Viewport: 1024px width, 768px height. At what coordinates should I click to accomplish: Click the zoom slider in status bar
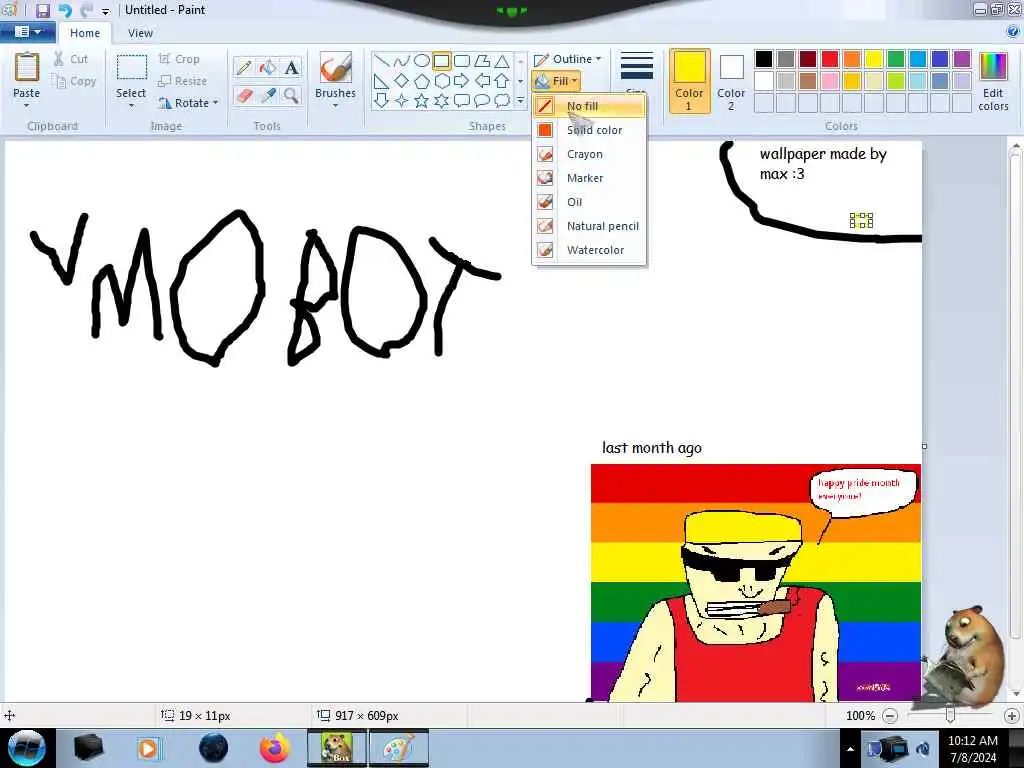(950, 716)
